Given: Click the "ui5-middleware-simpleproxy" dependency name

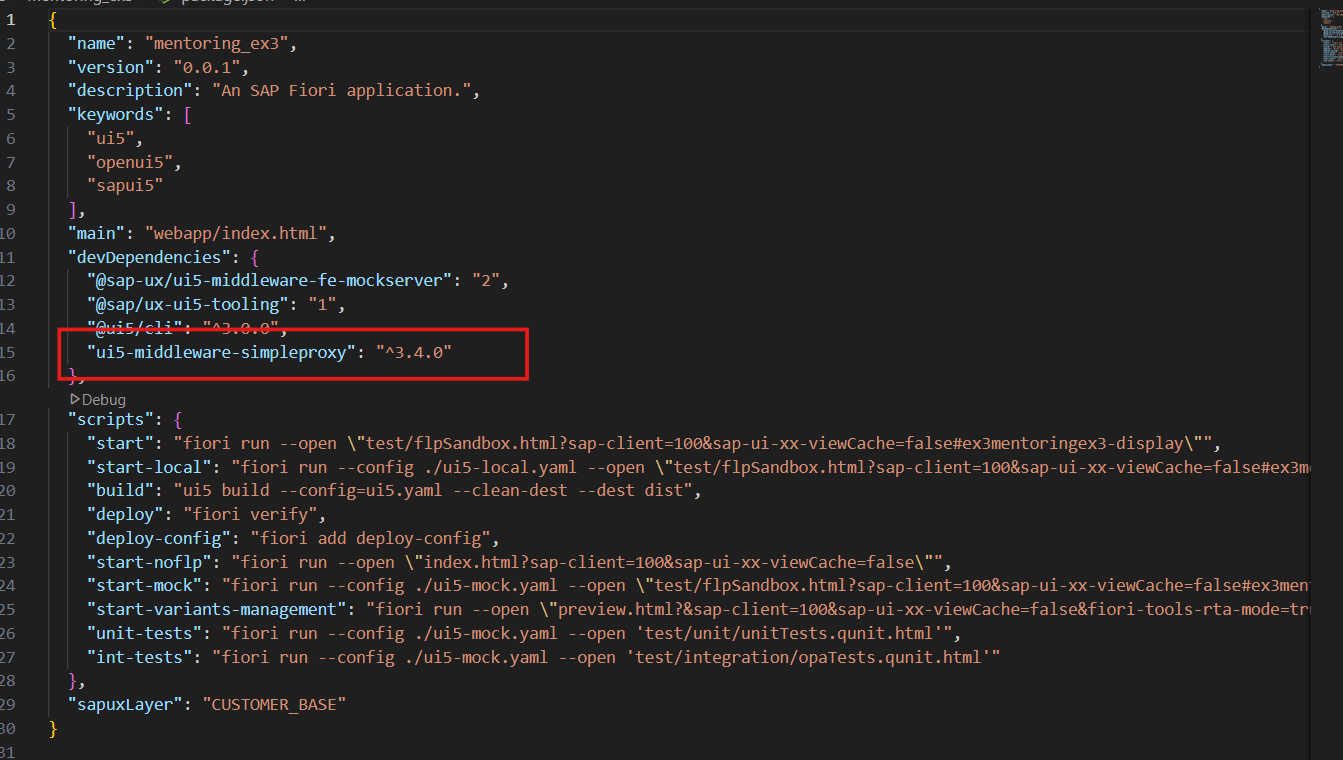Looking at the screenshot, I should click(222, 352).
